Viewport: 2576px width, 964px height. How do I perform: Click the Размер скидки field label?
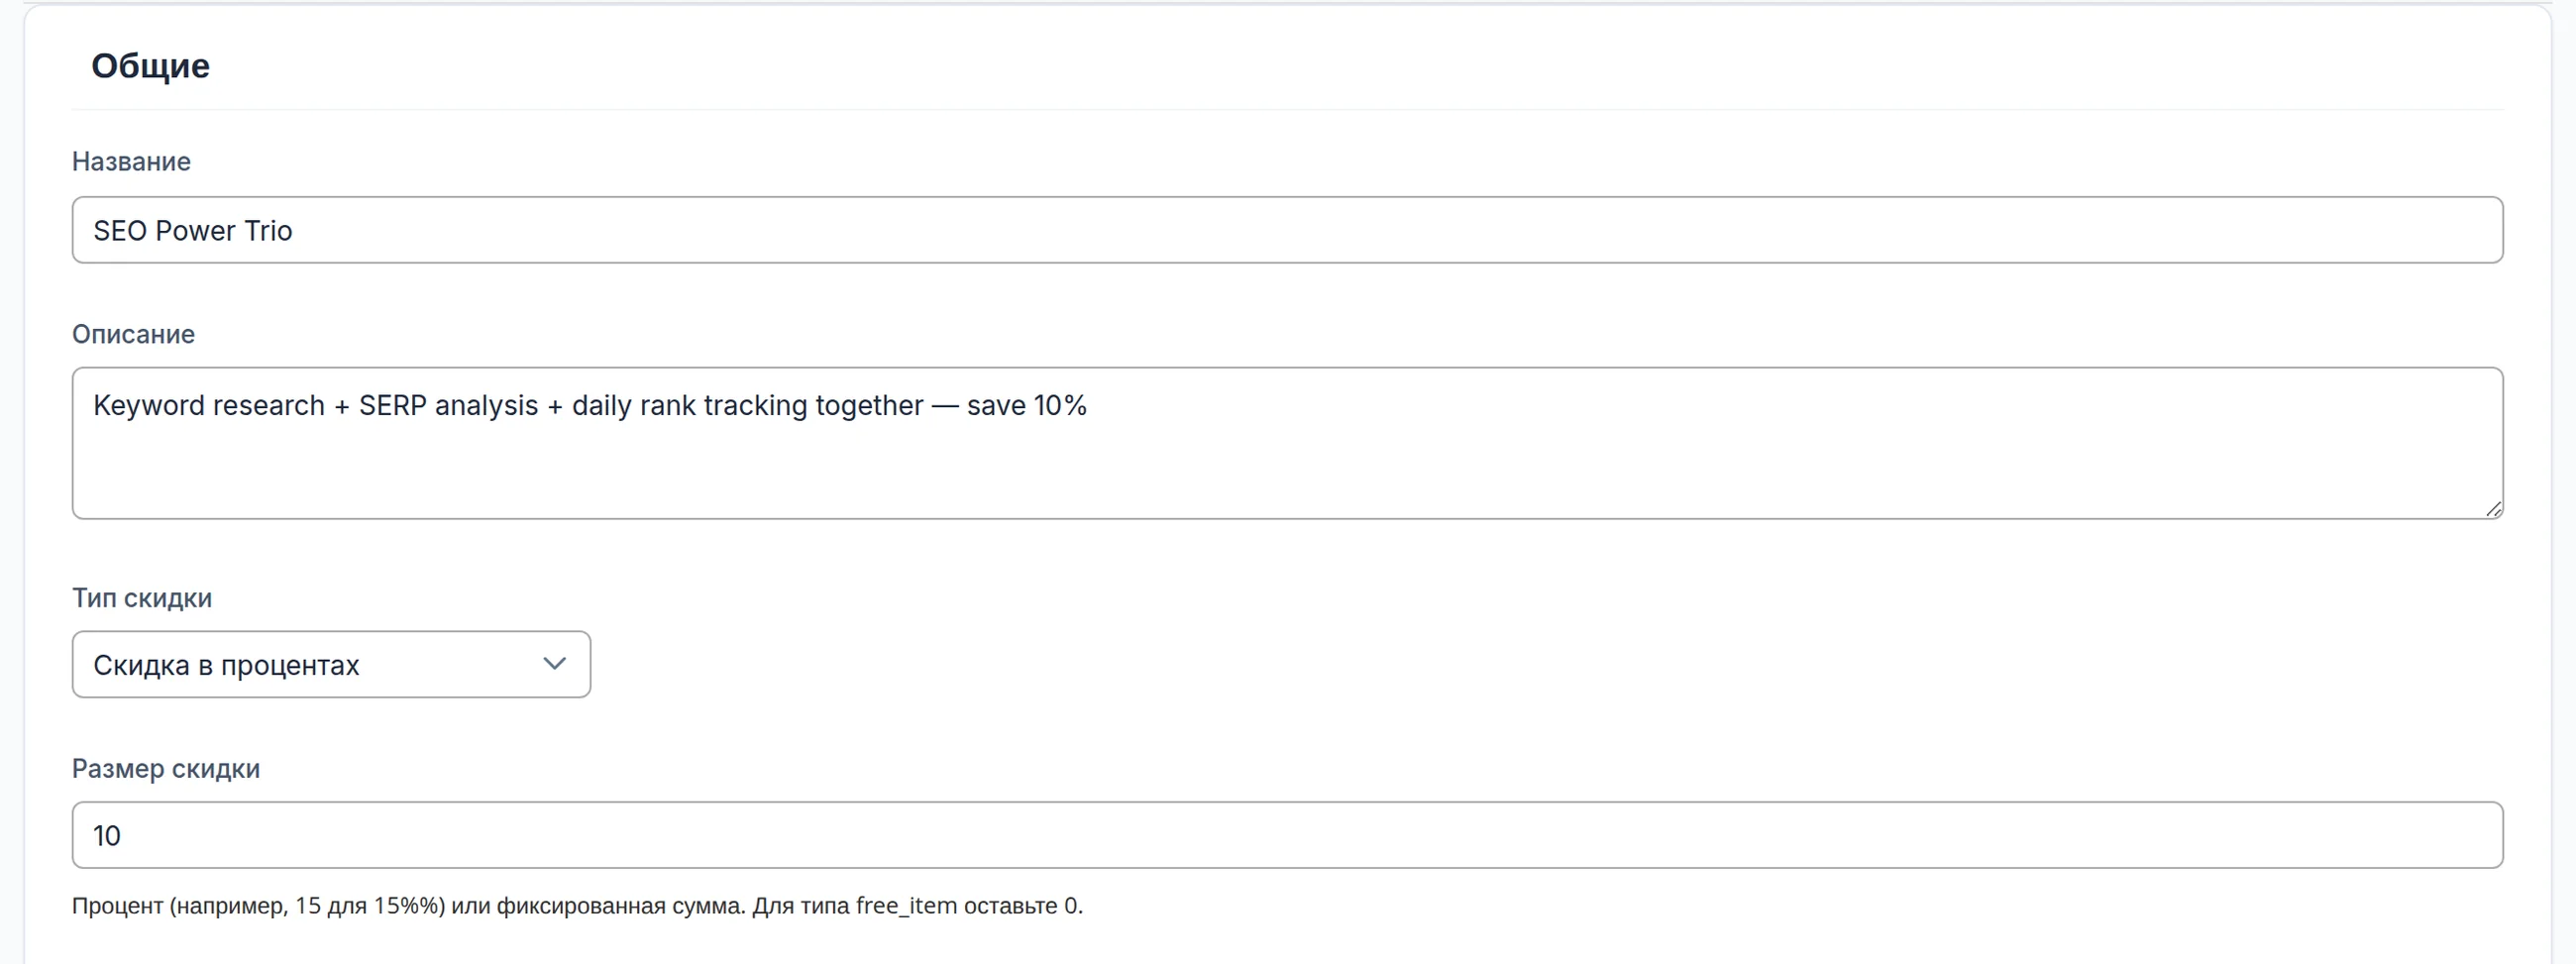(x=166, y=769)
